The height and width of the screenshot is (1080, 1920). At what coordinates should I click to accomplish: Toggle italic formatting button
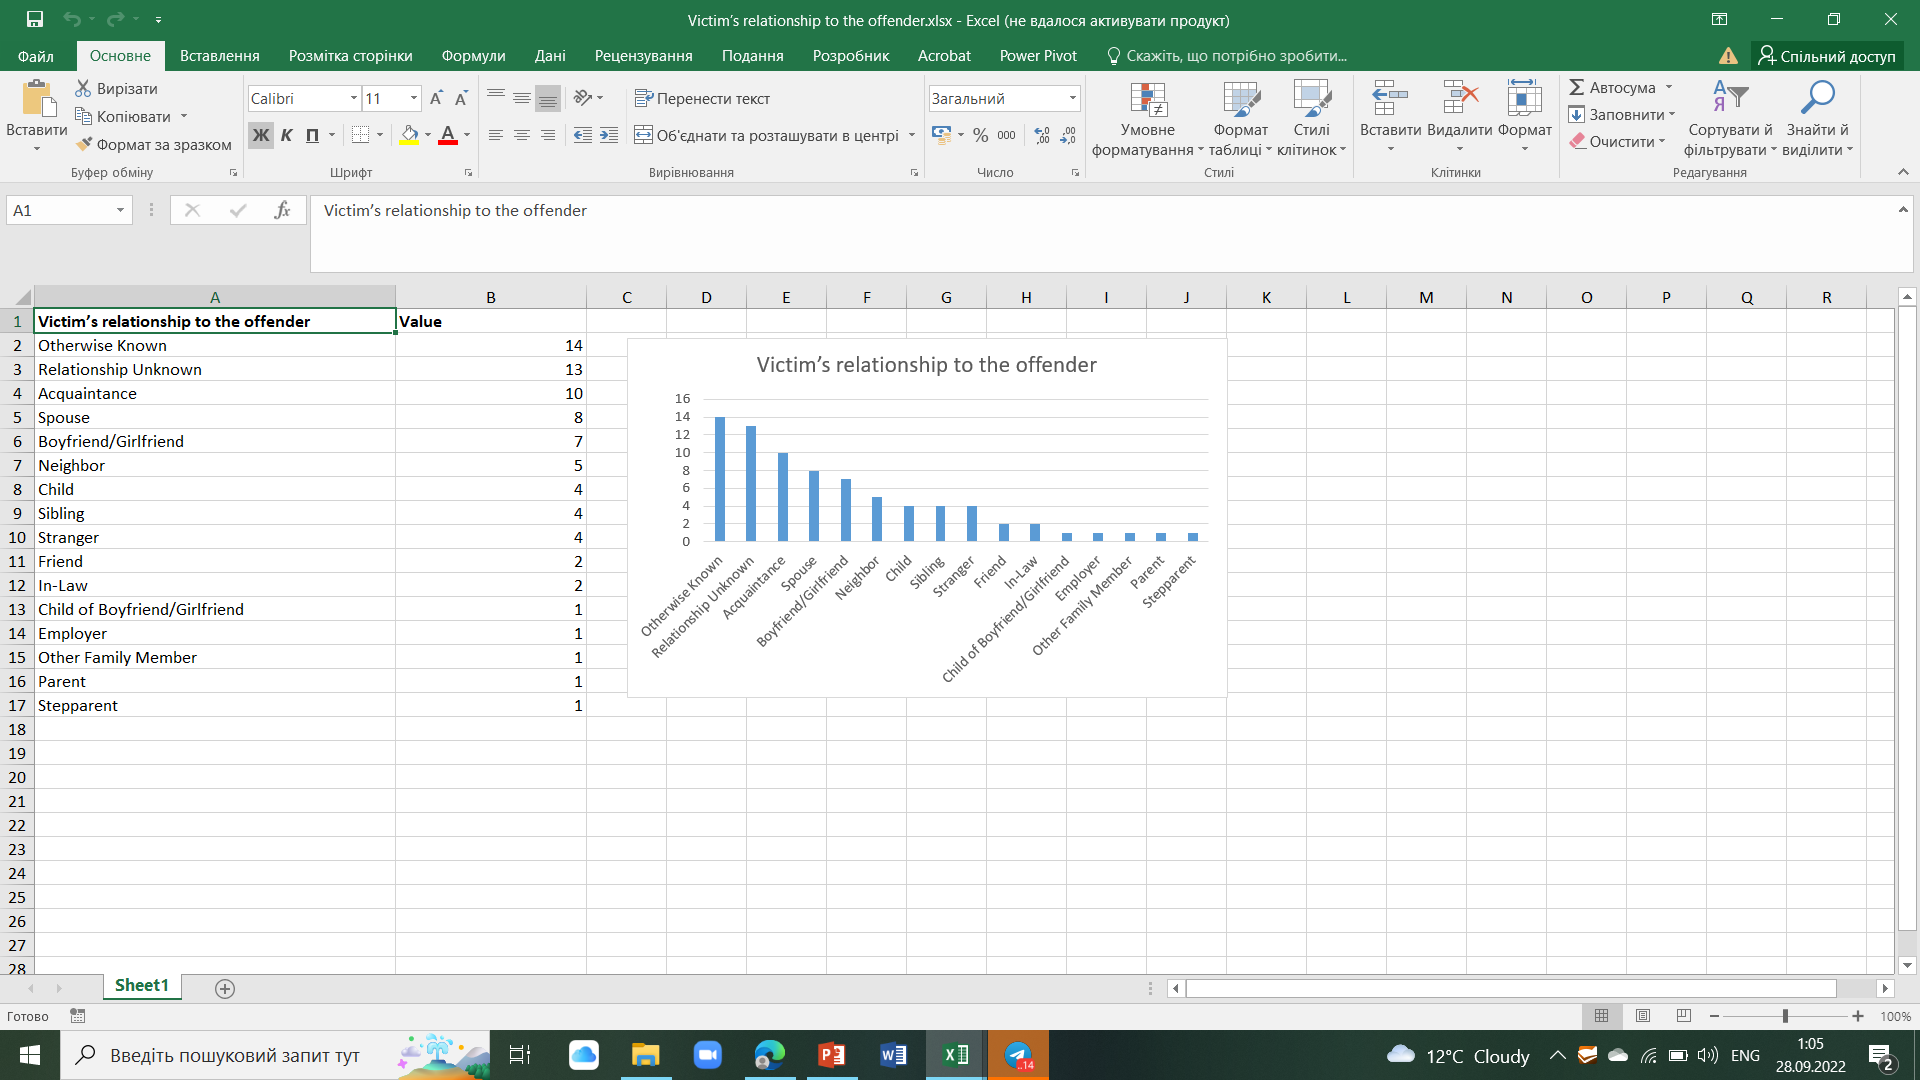click(287, 135)
